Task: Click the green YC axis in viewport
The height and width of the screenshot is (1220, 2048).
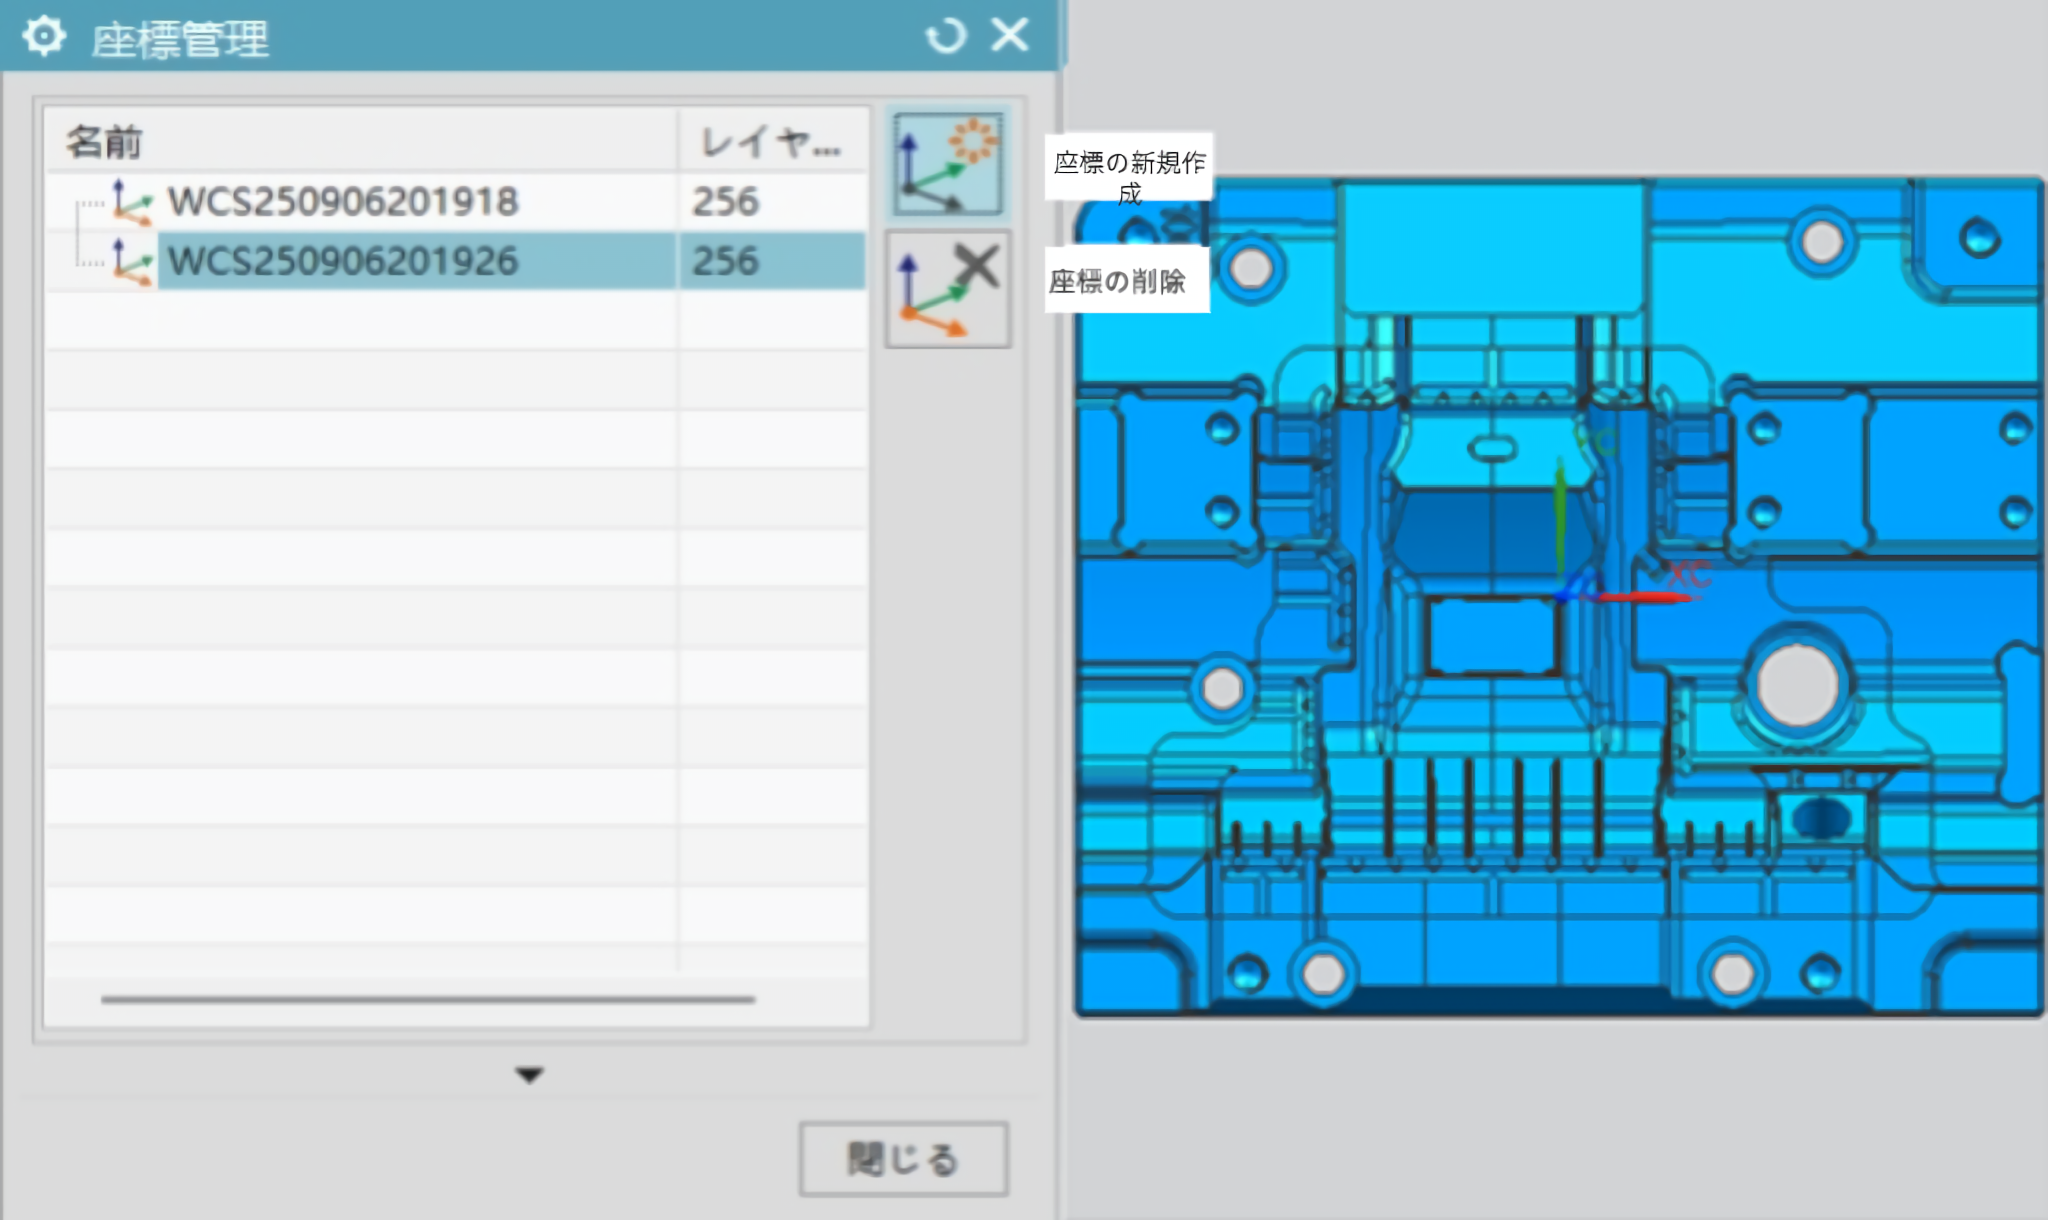Action: pyautogui.click(x=1559, y=520)
